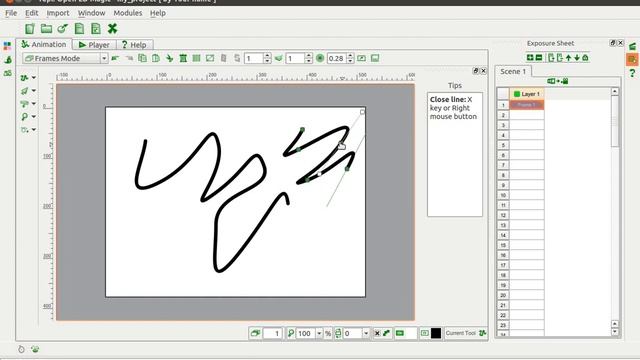The image size is (640, 360).
Task: Select the pencil drawing tool
Action: coord(24,78)
